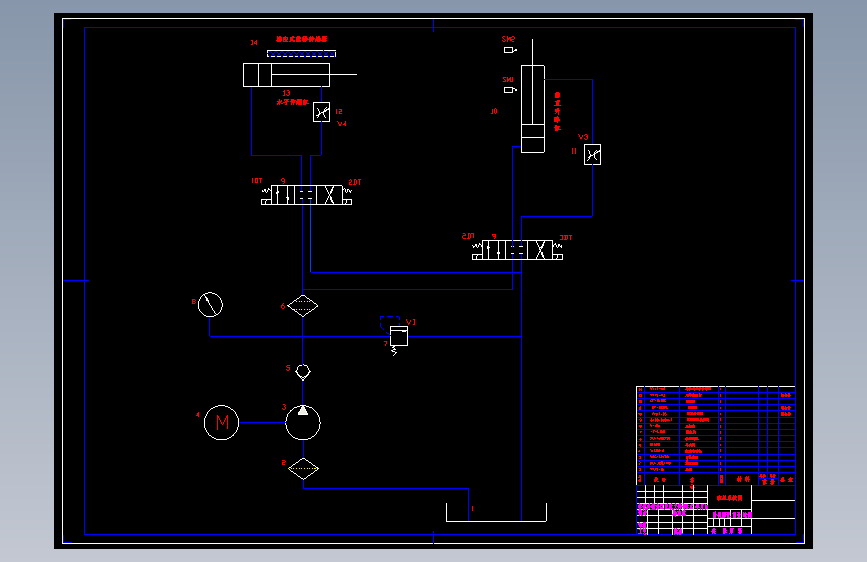Select the hatched rack bar numbered 14
Screen dimensions: 867x562
pos(301,54)
